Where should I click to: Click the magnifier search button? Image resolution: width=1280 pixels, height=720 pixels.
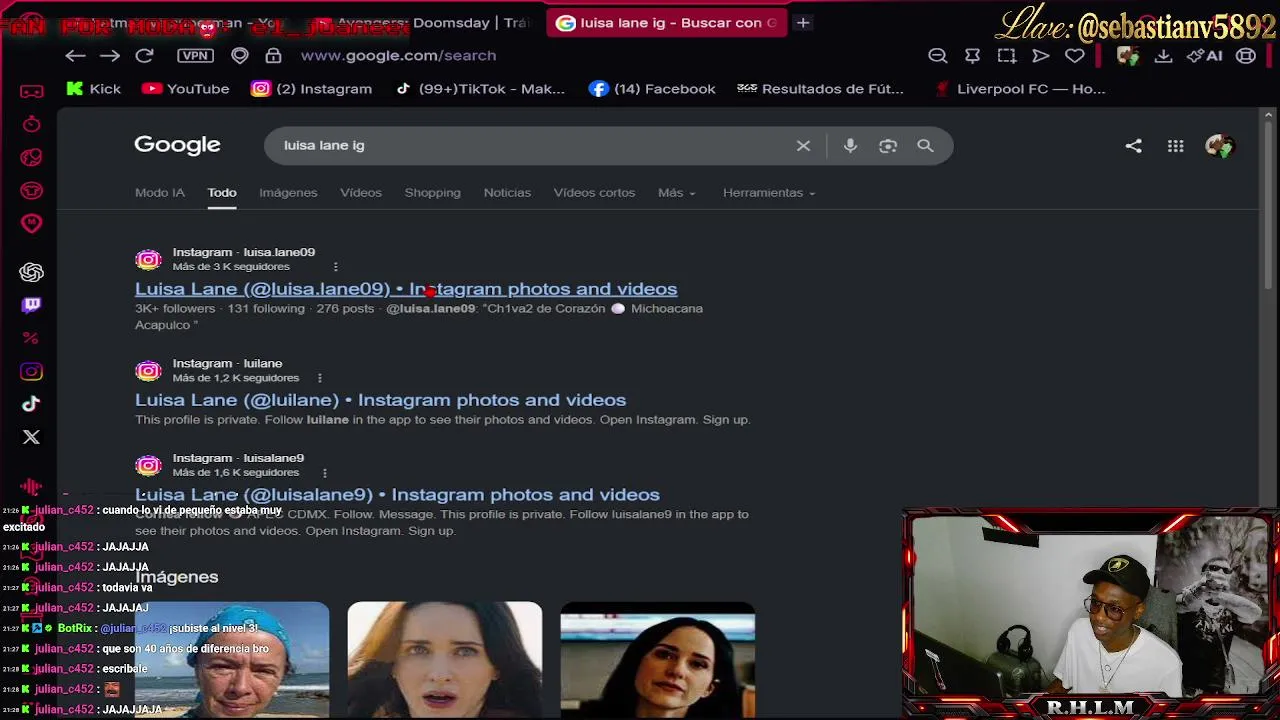[x=925, y=146]
